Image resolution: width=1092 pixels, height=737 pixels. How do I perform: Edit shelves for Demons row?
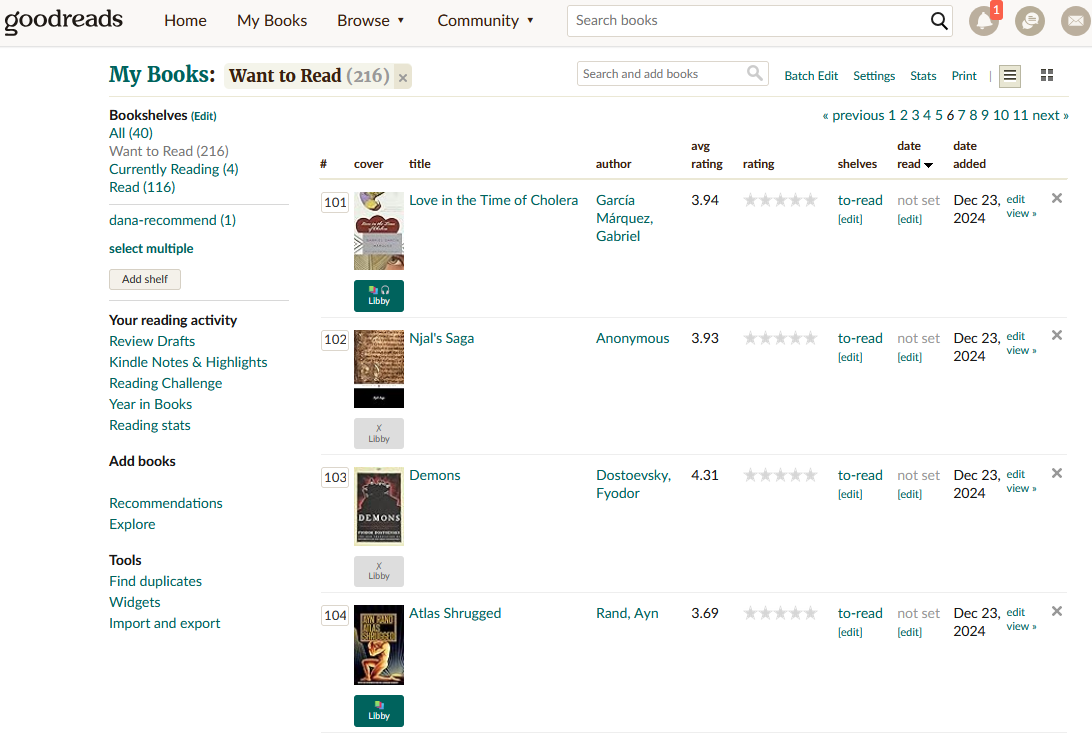(850, 495)
